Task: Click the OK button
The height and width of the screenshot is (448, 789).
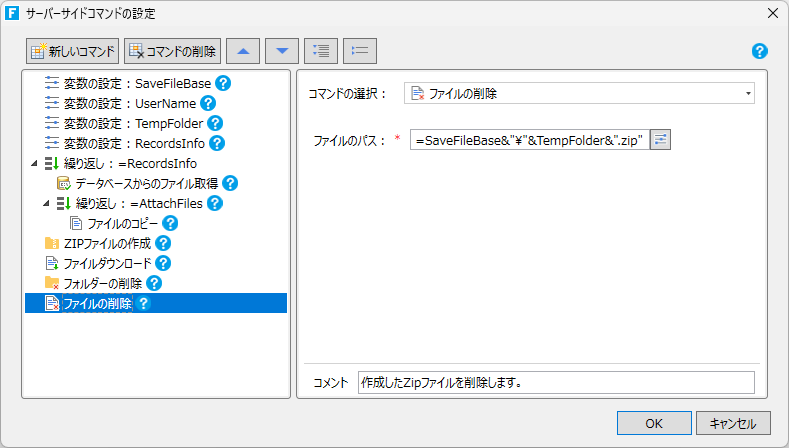Action: pos(654,423)
